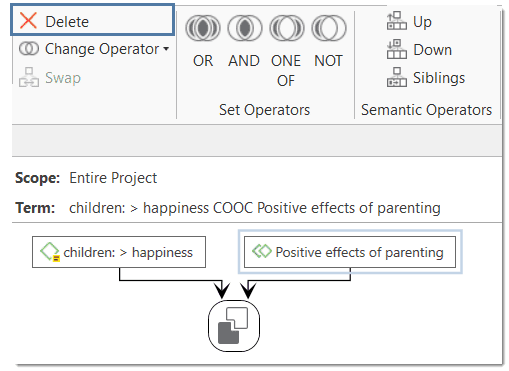Open the Change Operator dropdown arrow

(166, 49)
